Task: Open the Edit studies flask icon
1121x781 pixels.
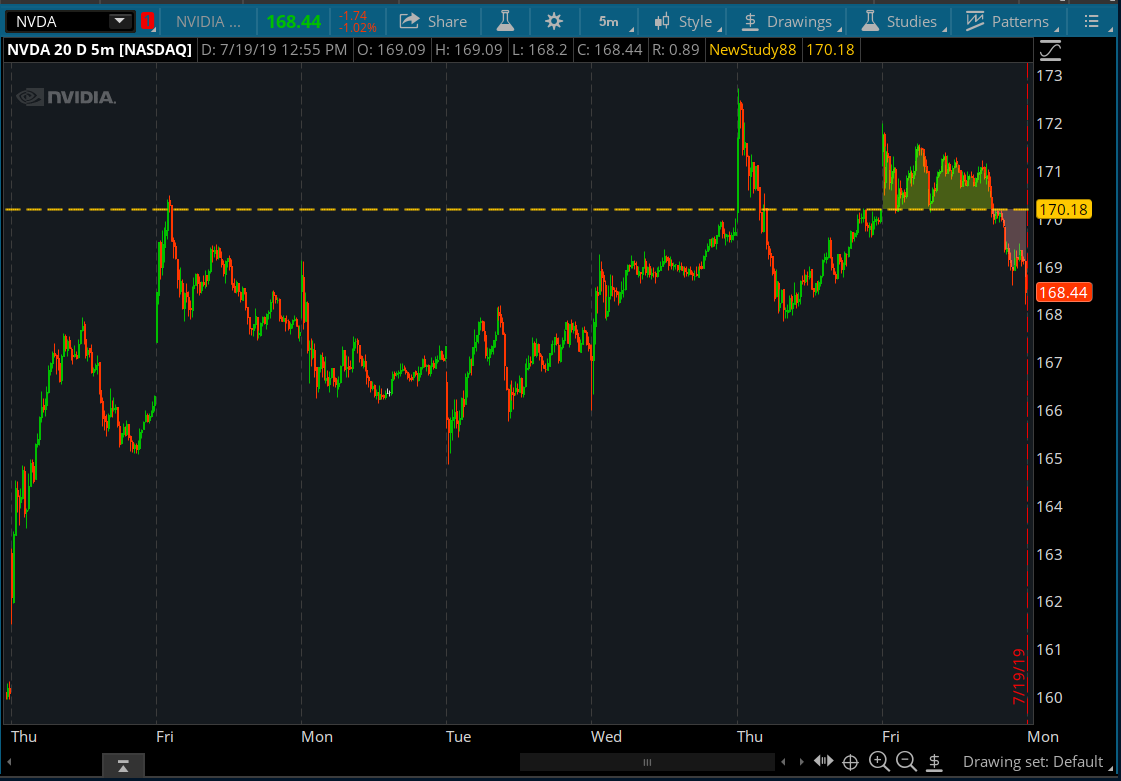Action: [x=505, y=21]
